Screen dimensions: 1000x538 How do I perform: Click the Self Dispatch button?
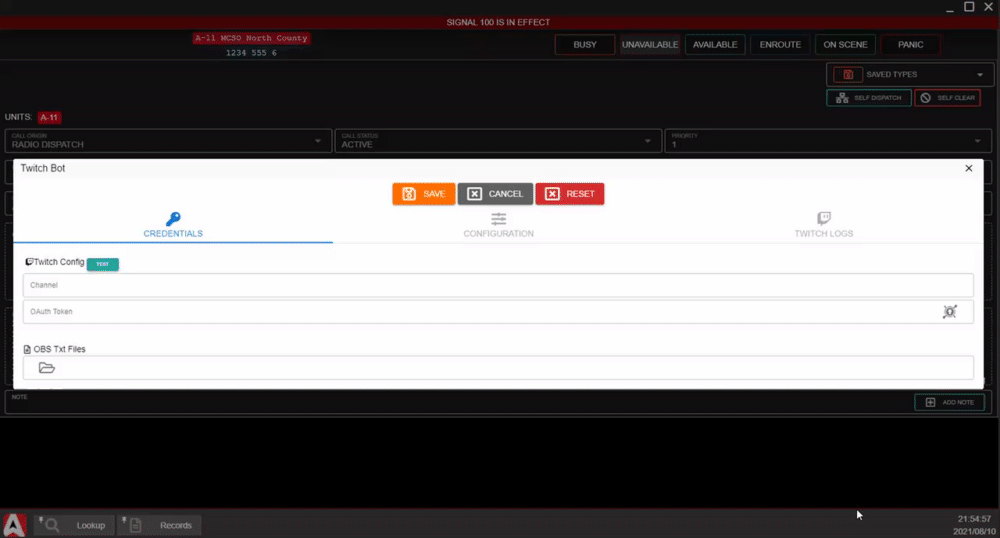[869, 98]
